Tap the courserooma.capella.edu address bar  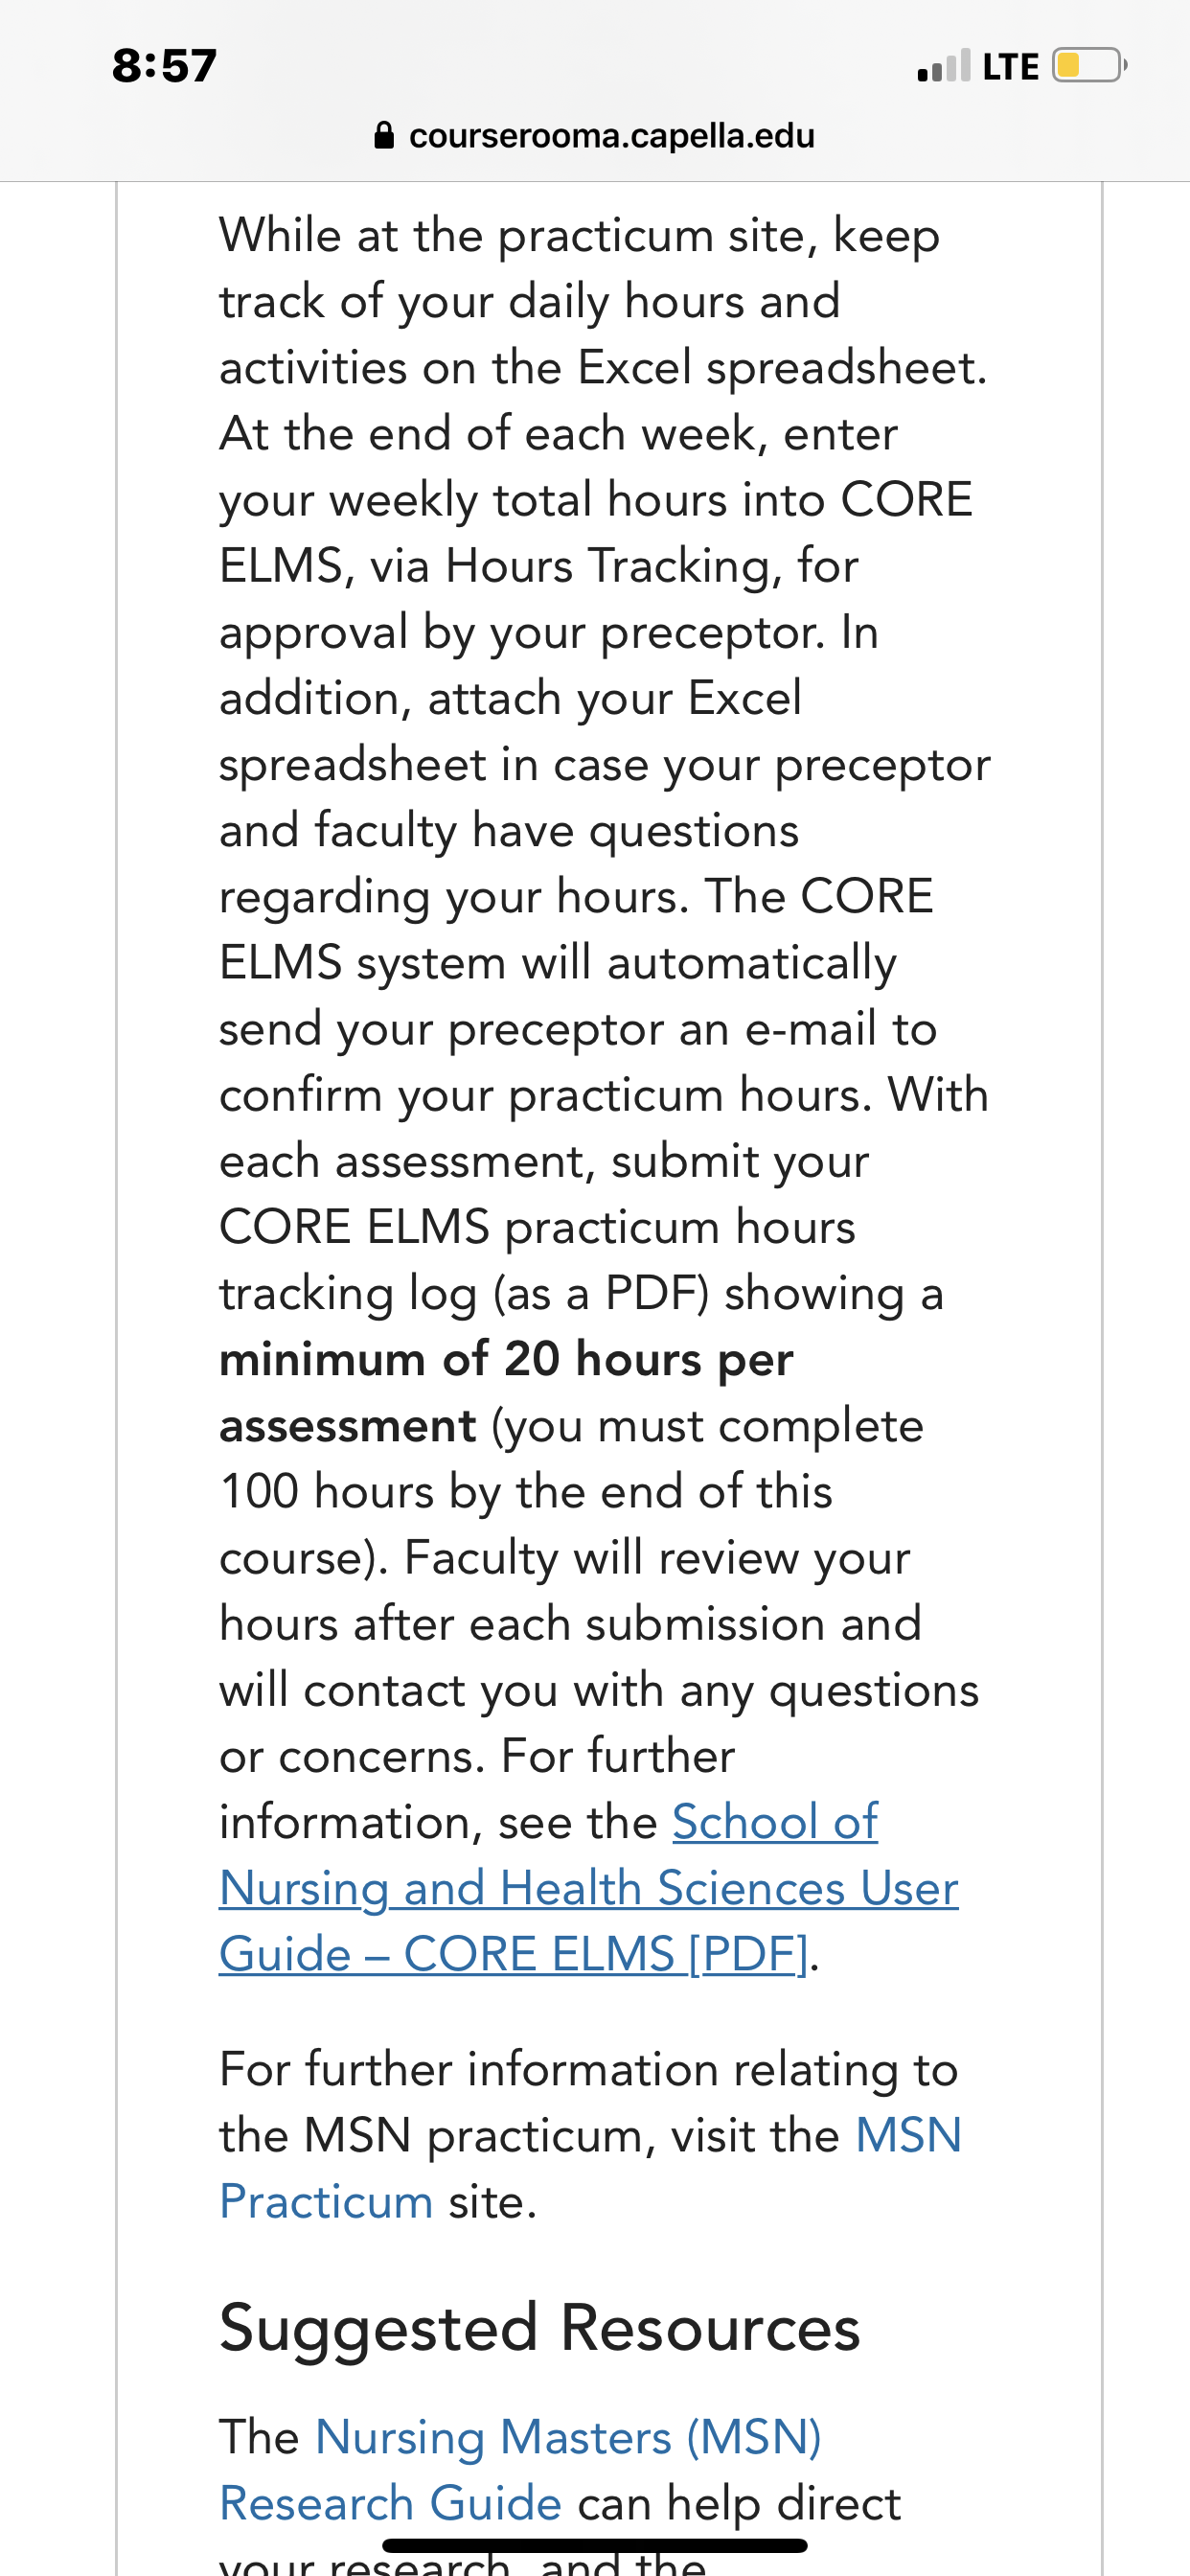click(x=595, y=135)
